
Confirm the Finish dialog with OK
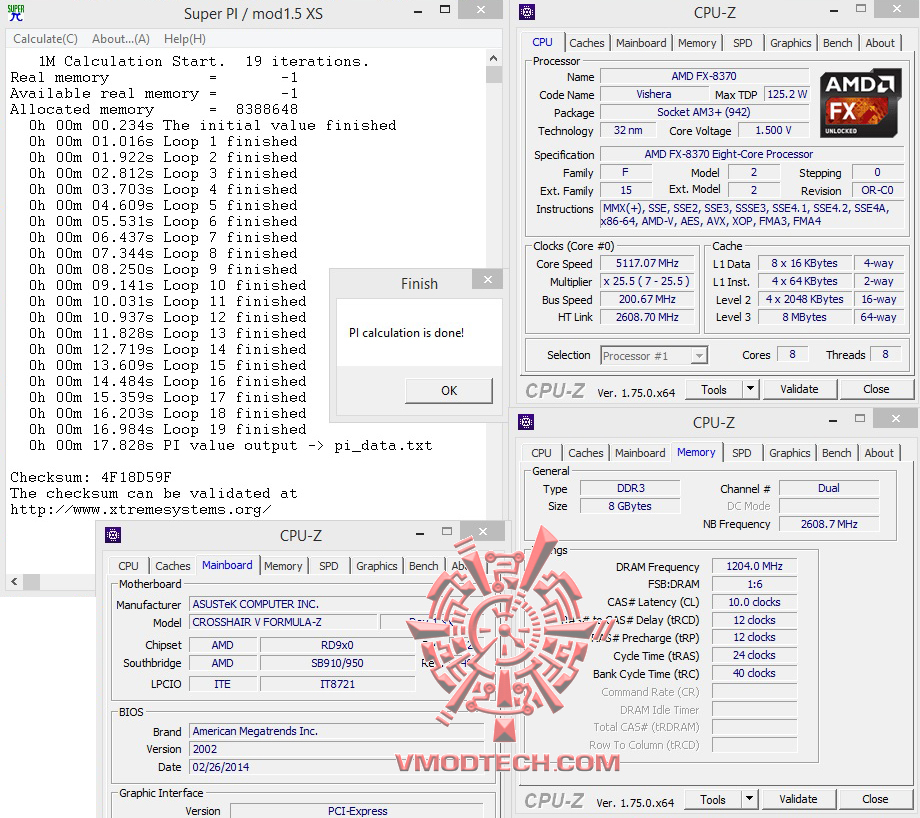coord(449,391)
